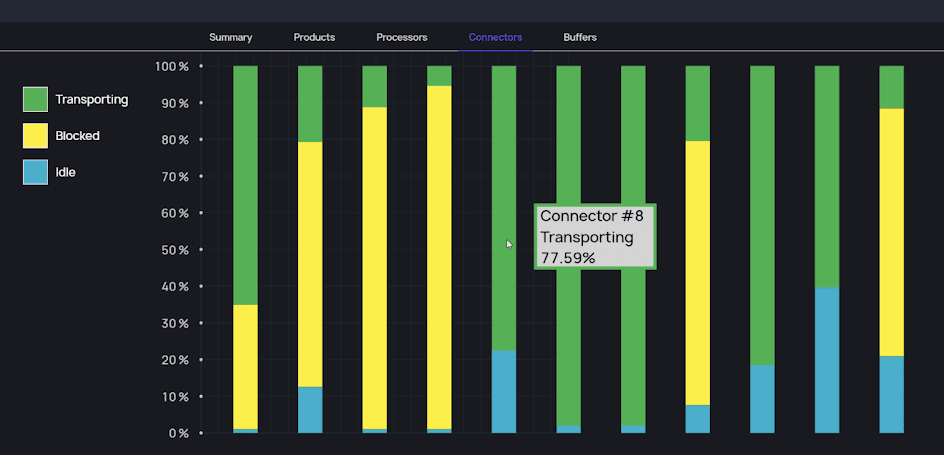944x455 pixels.
Task: Select blue Idle segment of second bar
Action: 310,410
